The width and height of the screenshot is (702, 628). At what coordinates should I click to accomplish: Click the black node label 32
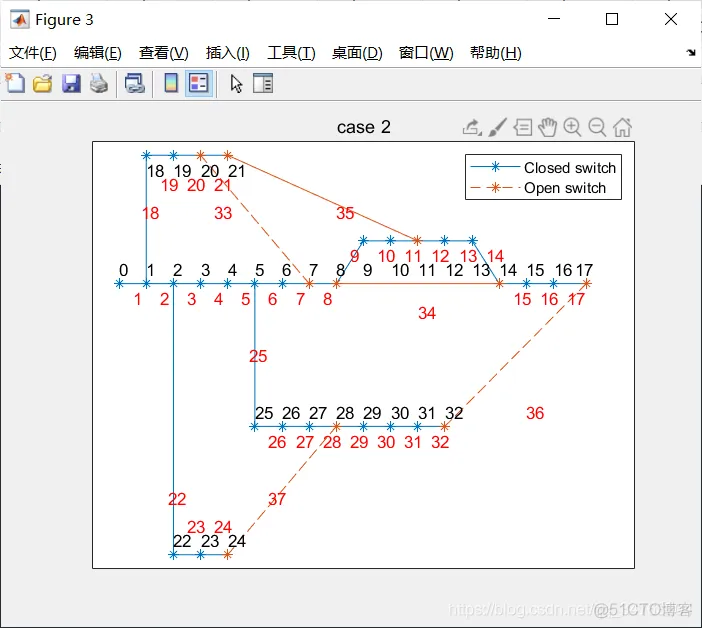[454, 413]
